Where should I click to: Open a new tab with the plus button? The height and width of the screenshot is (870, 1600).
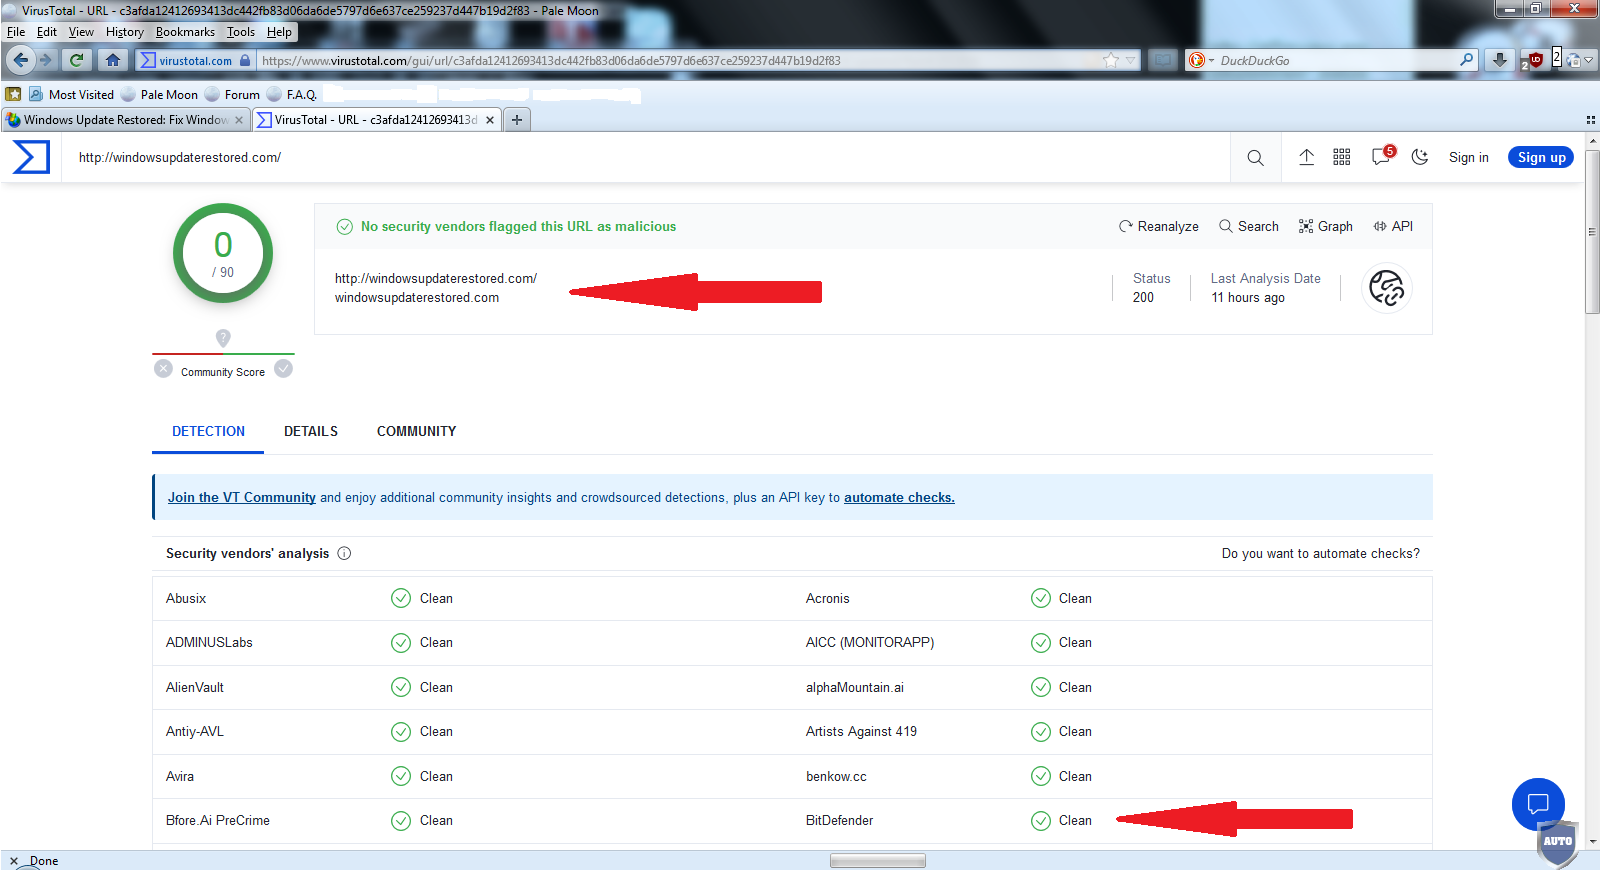(517, 119)
